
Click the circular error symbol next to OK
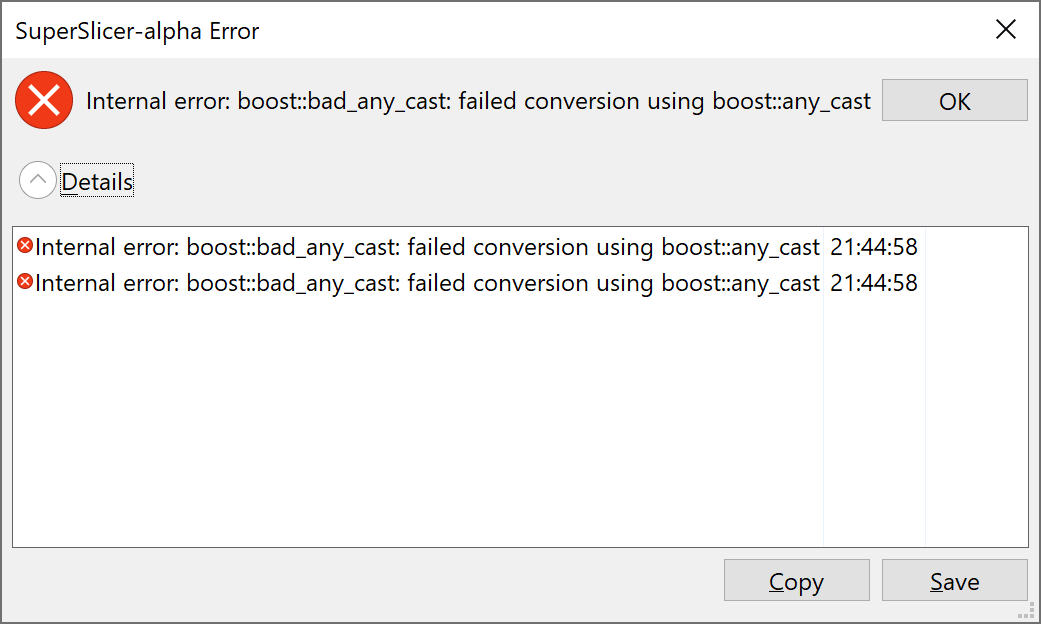(x=43, y=100)
